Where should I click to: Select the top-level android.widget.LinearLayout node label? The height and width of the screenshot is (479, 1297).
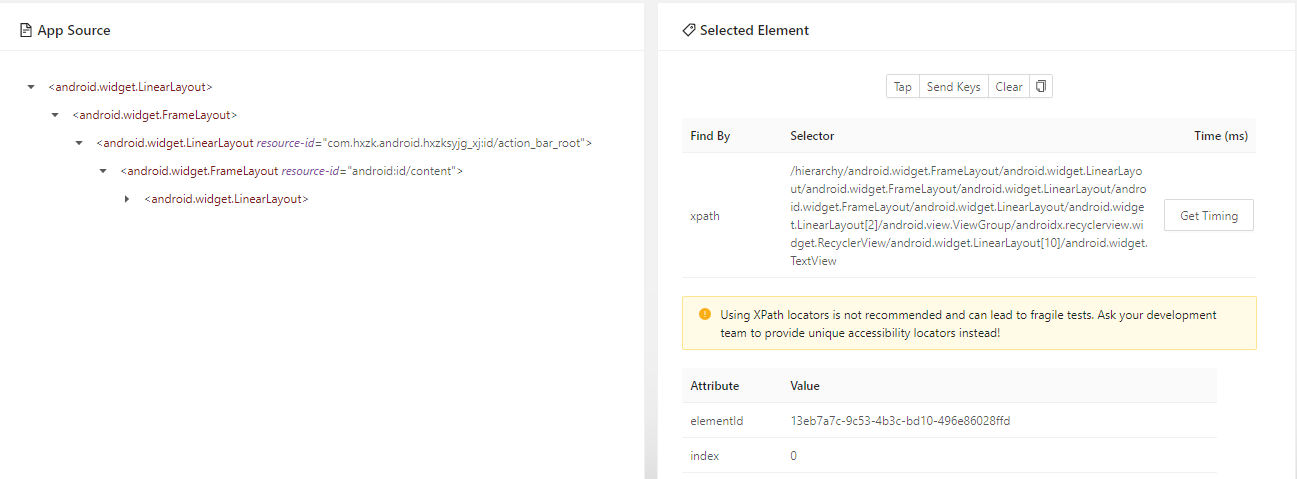pyautogui.click(x=130, y=87)
